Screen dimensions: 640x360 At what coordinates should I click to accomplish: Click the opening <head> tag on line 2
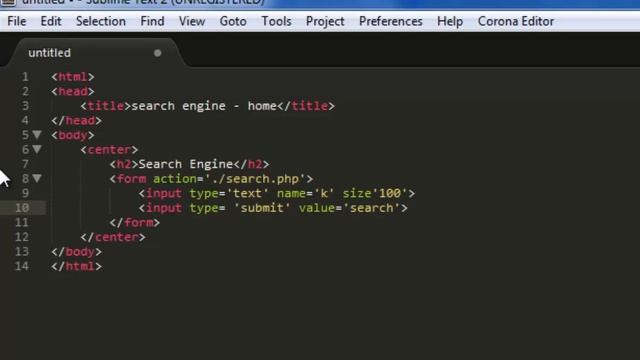point(73,91)
